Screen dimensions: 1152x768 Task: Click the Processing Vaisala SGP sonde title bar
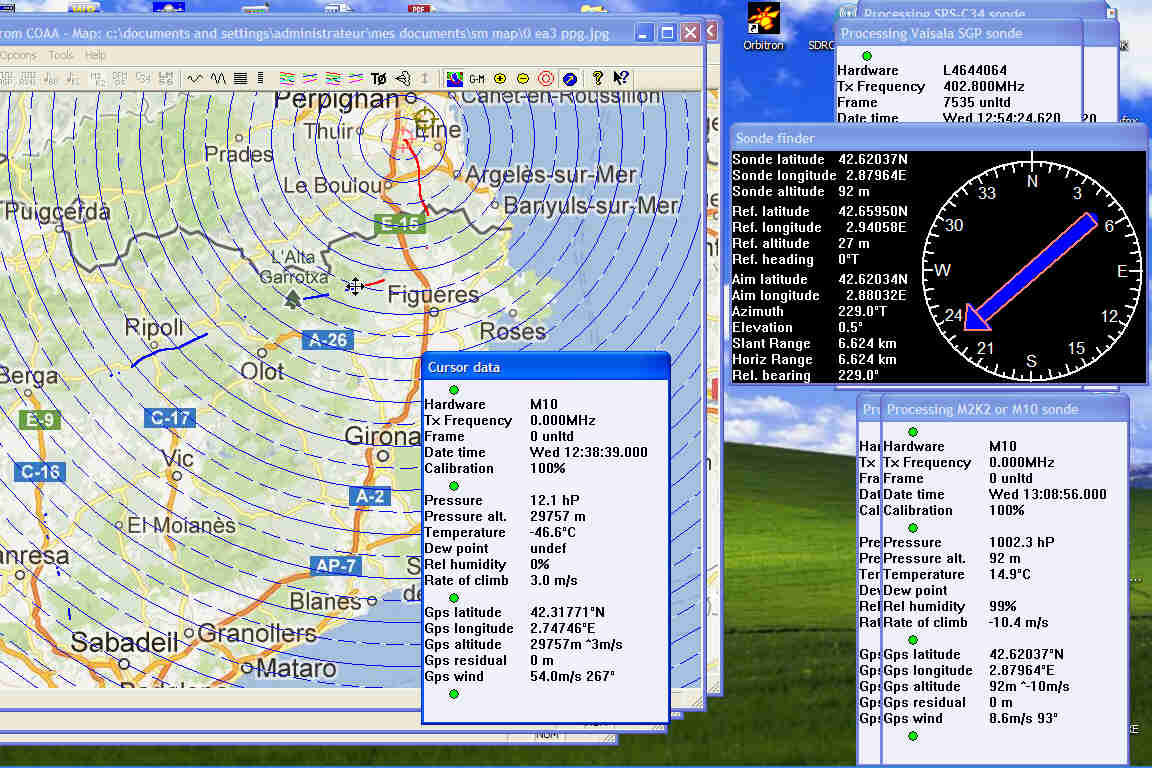[958, 33]
